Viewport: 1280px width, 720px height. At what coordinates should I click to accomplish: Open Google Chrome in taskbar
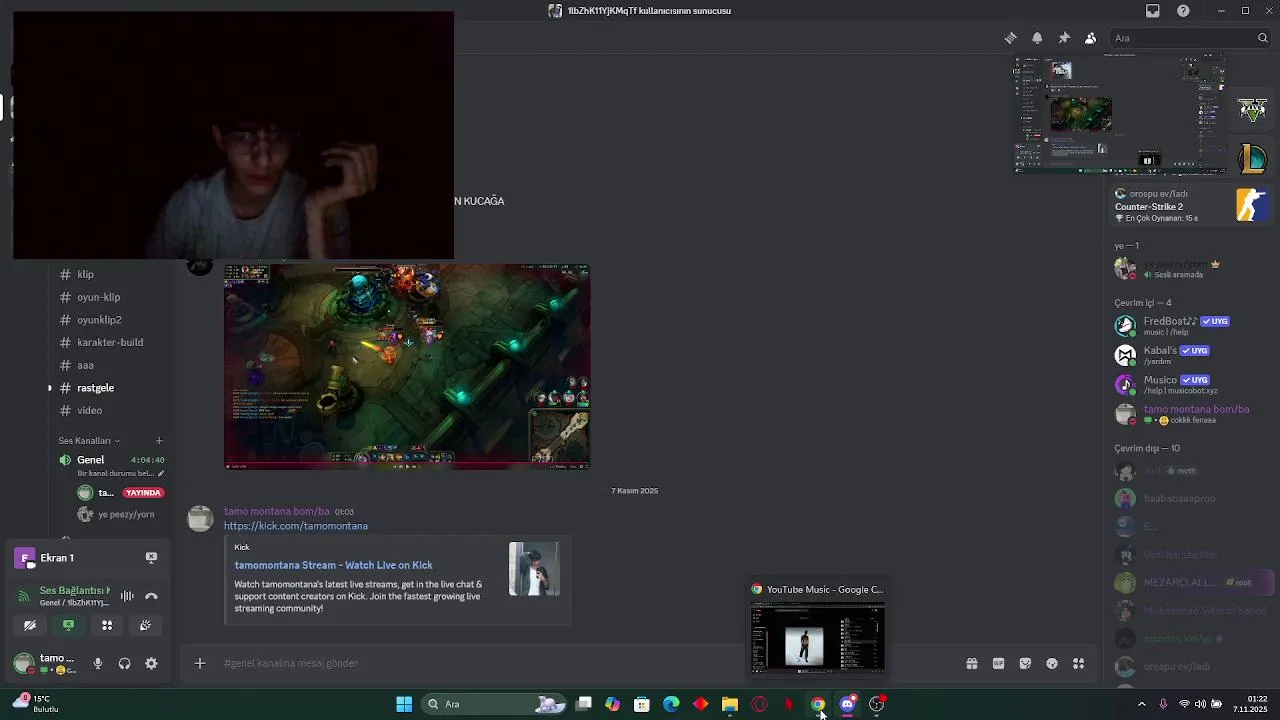818,704
